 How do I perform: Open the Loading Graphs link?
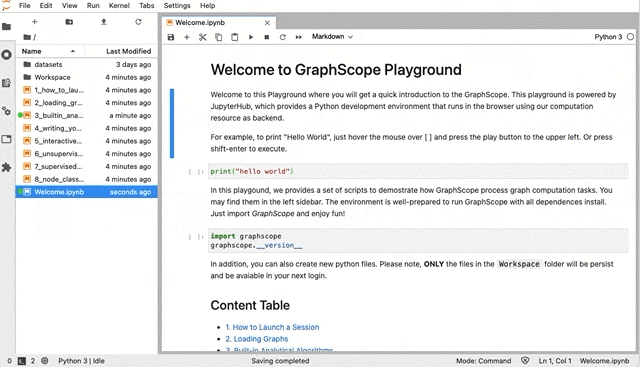257,339
